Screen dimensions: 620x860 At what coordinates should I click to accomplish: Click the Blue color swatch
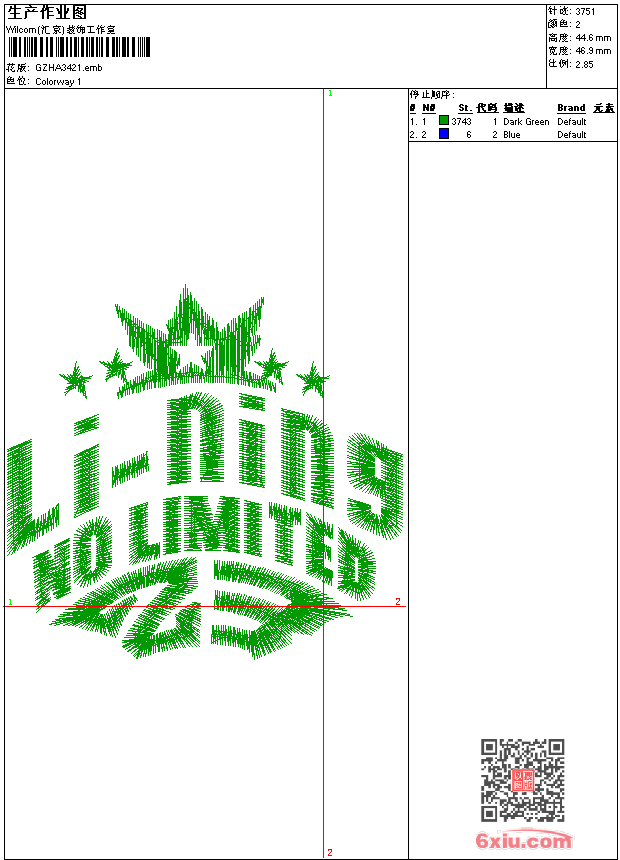[x=444, y=133]
